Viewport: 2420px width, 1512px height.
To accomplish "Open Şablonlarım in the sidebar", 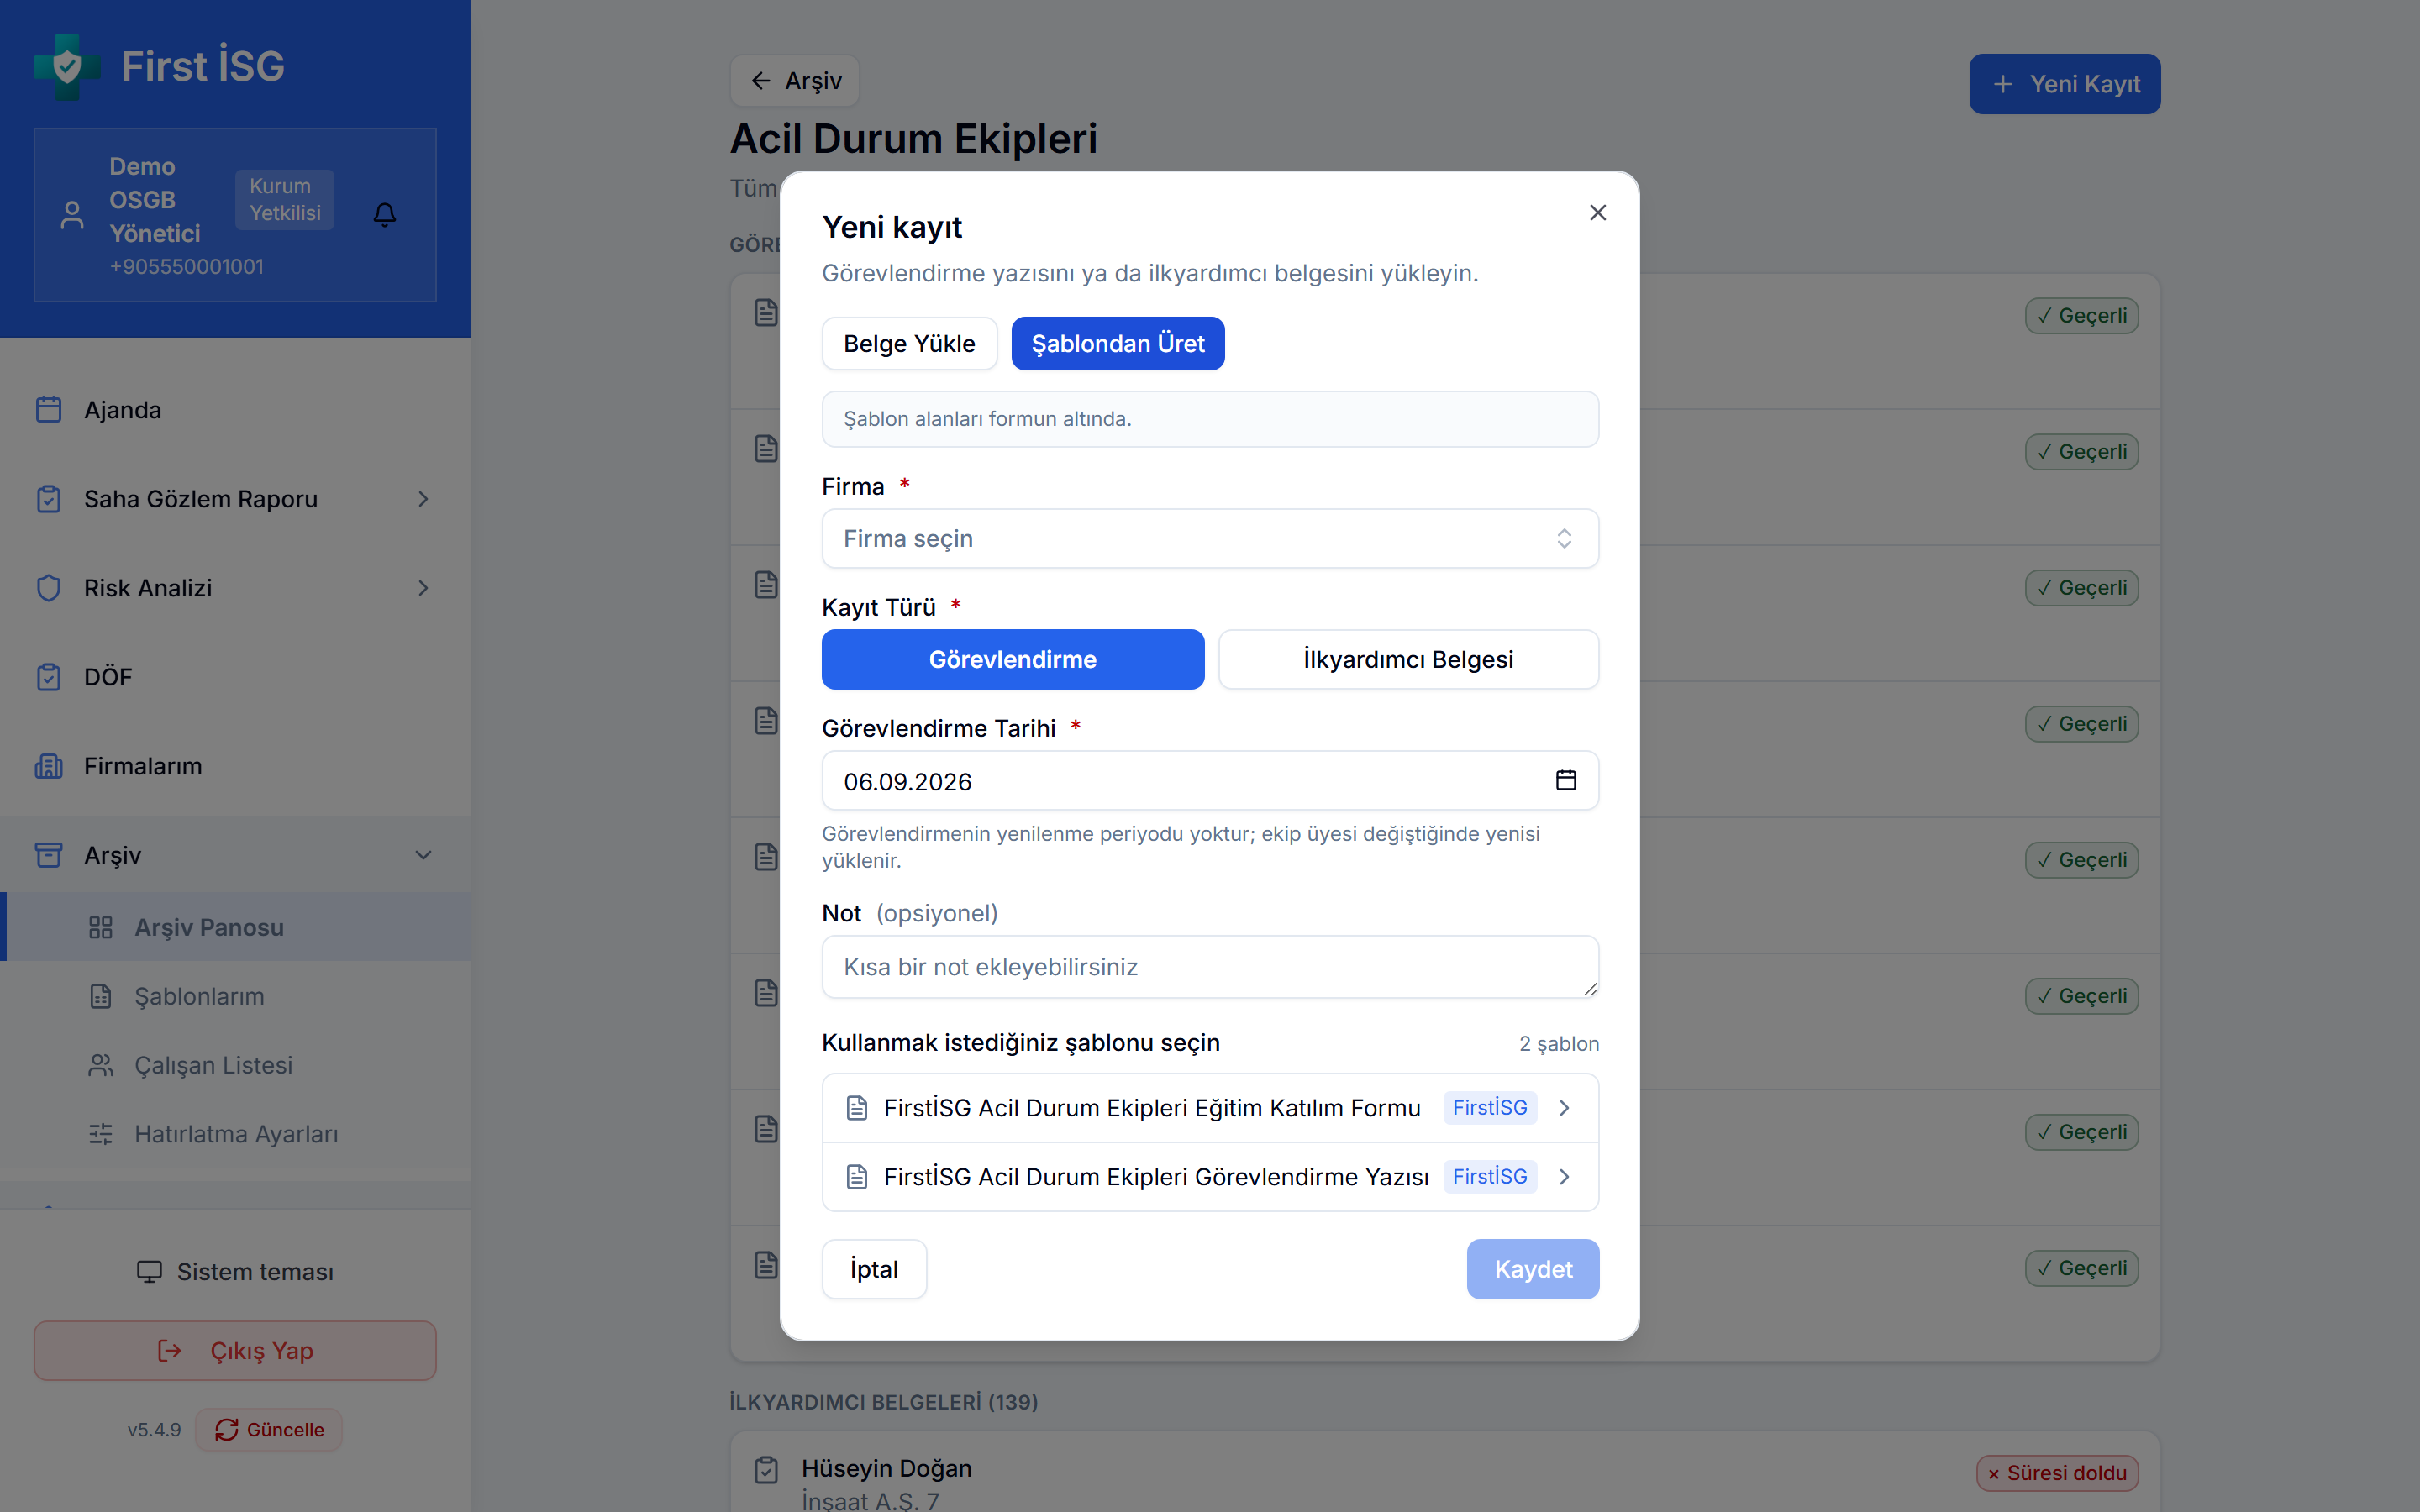I will 236,996.
